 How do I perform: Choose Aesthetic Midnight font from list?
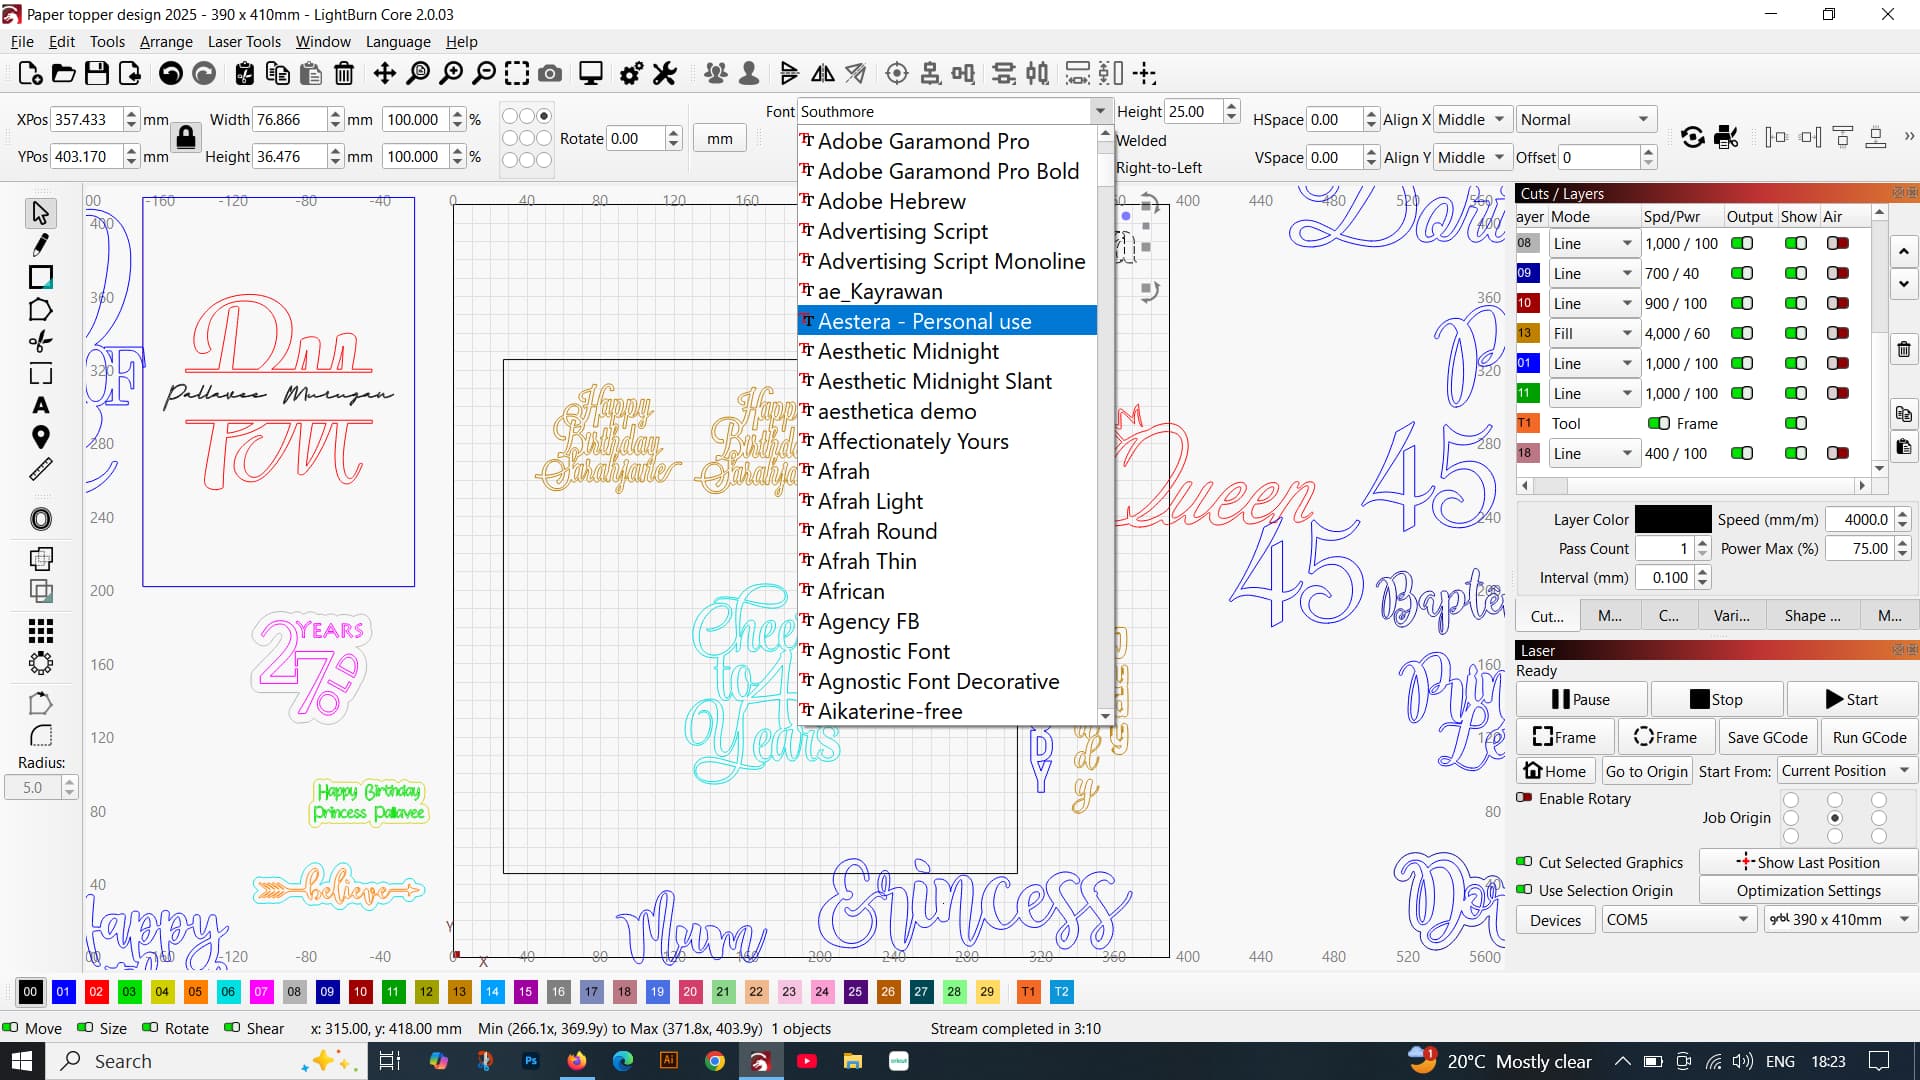click(x=908, y=352)
